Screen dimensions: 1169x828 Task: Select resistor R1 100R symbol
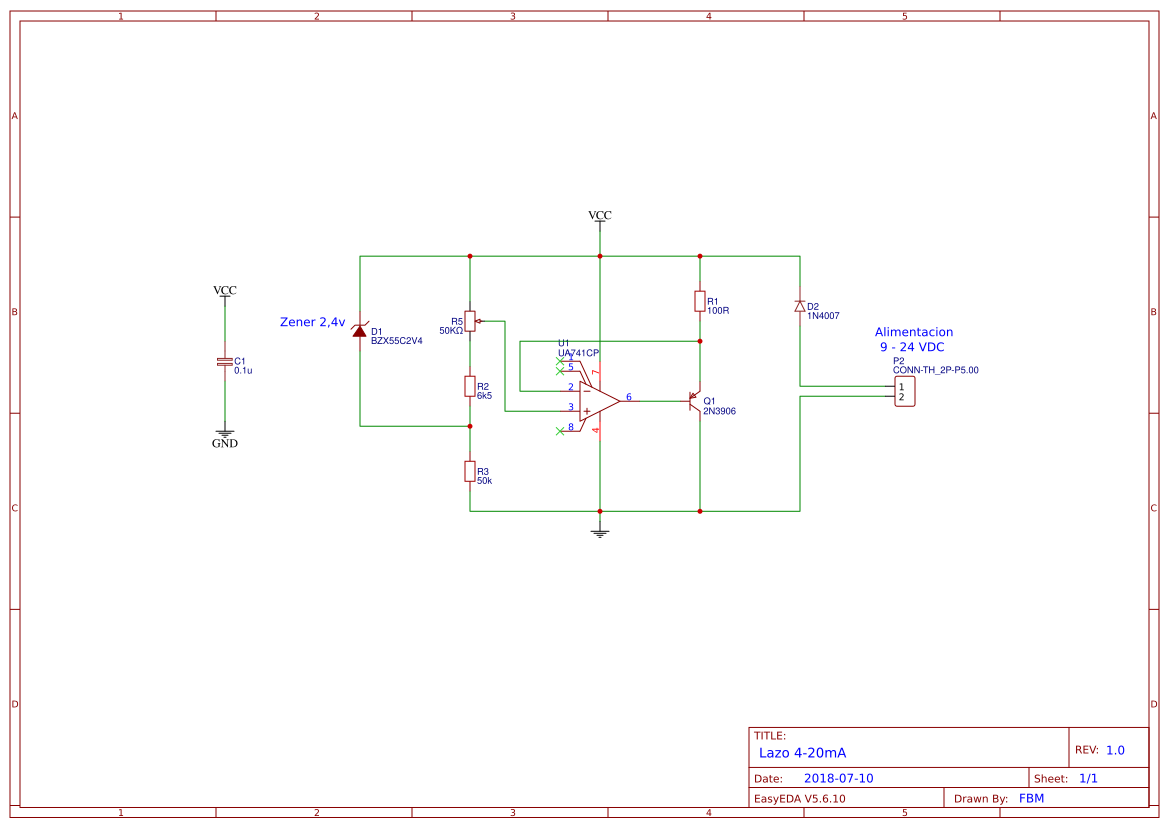700,302
